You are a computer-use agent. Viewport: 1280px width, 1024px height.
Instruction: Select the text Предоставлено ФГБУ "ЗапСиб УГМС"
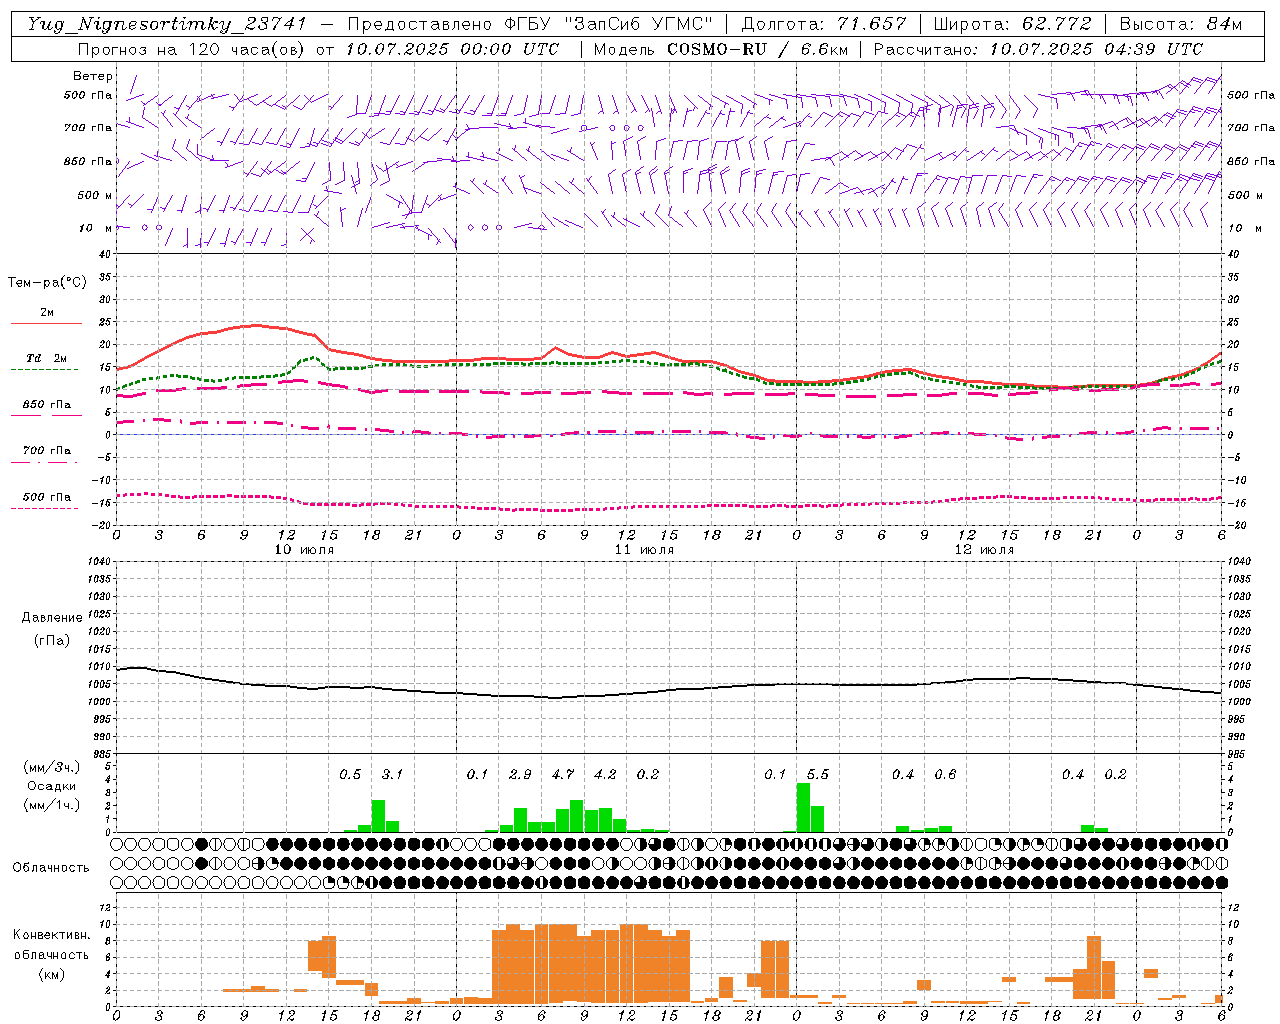(530, 24)
